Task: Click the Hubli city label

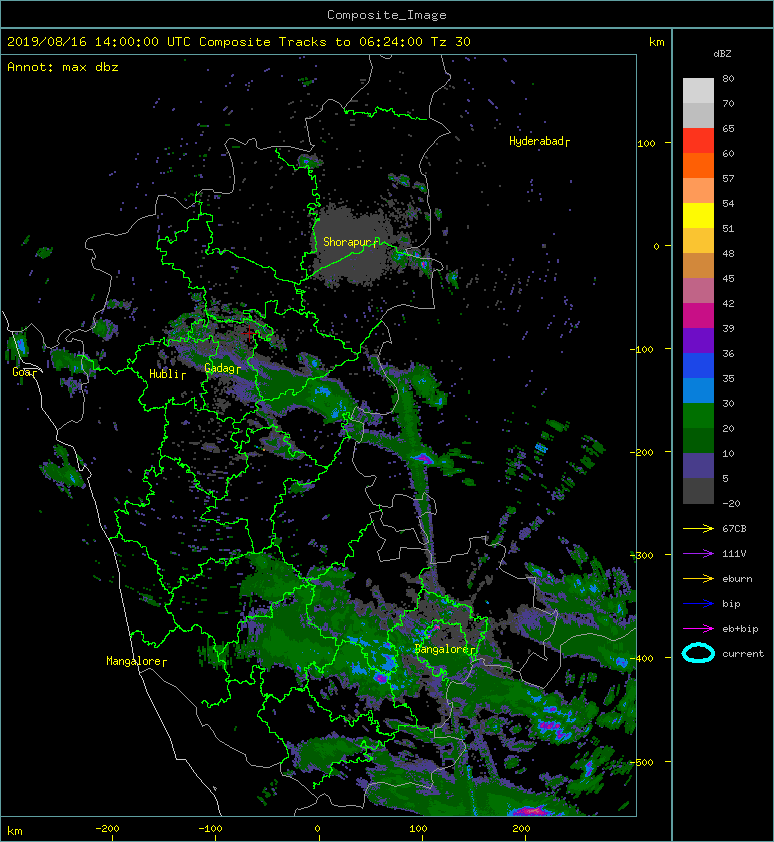Action: pos(167,374)
